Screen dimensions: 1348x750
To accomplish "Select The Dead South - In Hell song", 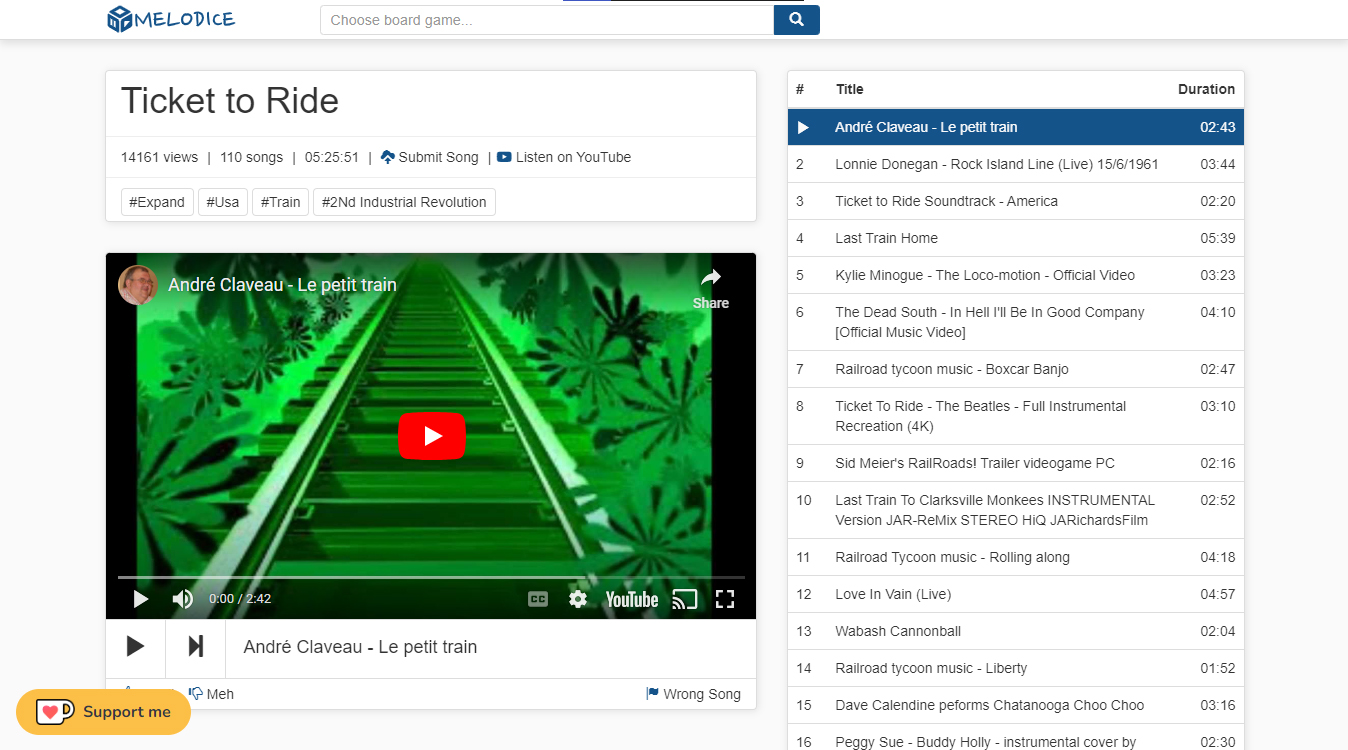I will 1016,322.
